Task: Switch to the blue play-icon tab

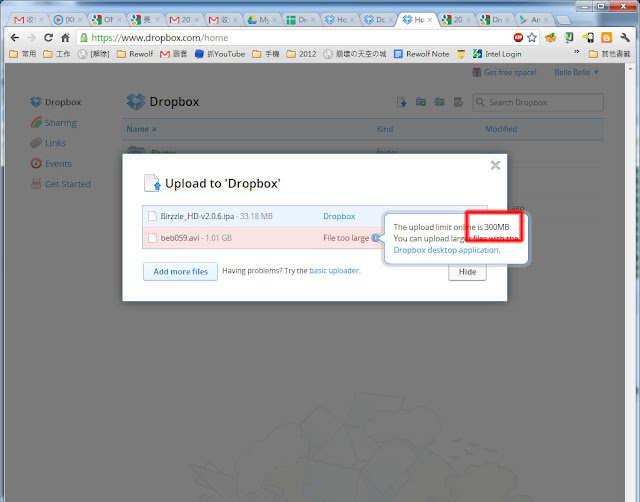Action: click(x=68, y=20)
